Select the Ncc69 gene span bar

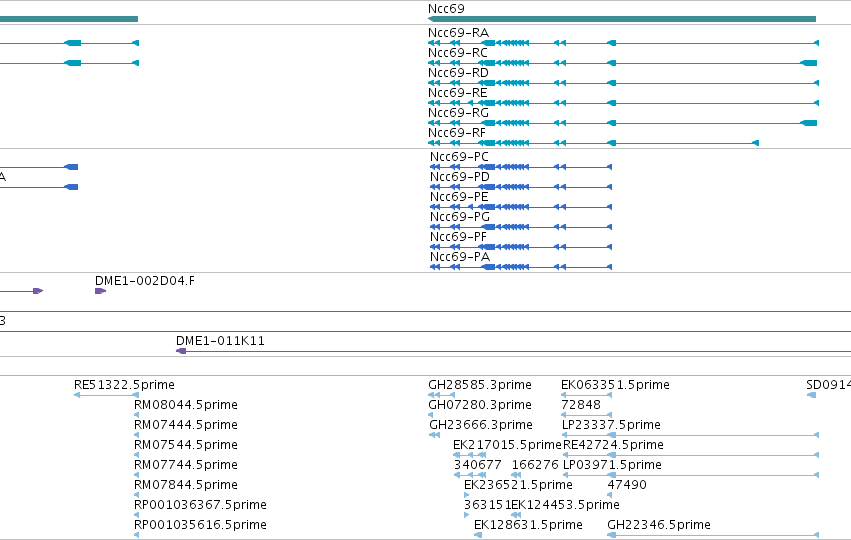(622, 19)
